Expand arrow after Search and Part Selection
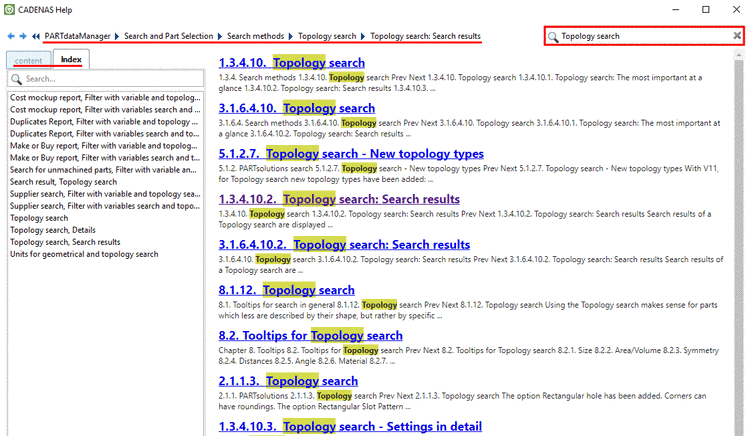Image resolution: width=750 pixels, height=436 pixels. click(220, 36)
